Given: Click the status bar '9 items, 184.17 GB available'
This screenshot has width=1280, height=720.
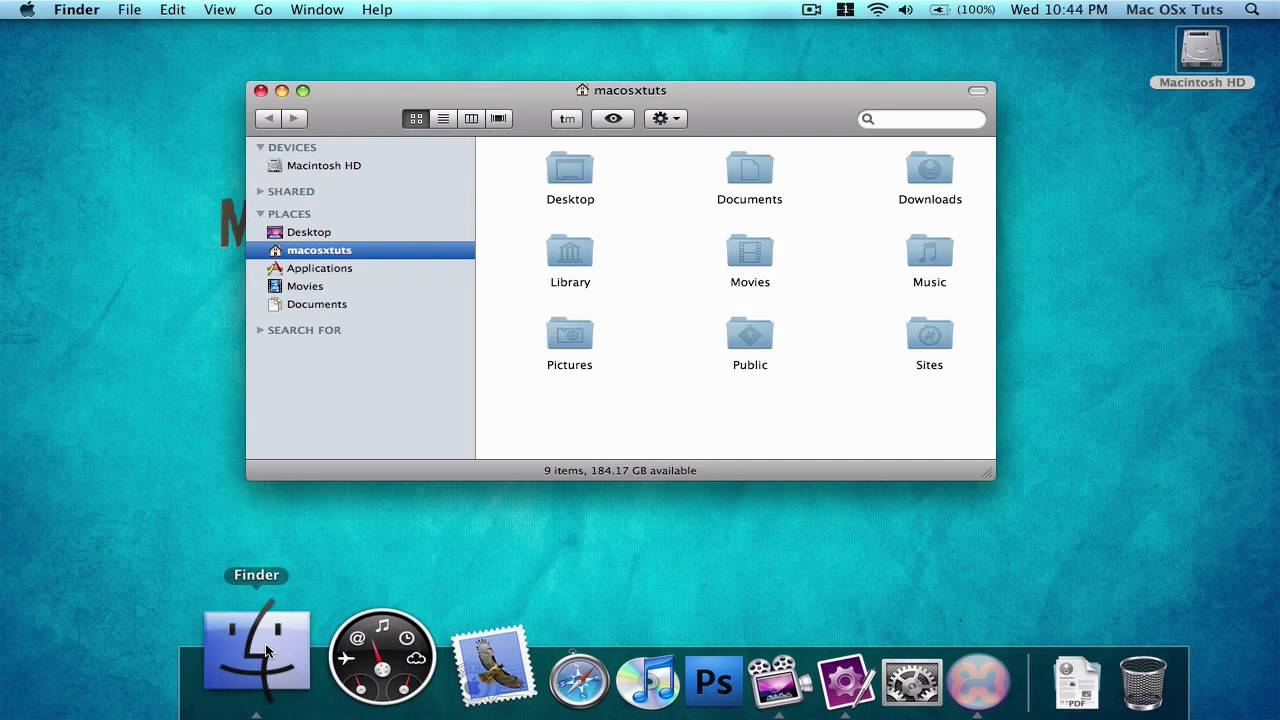Looking at the screenshot, I should 620,471.
